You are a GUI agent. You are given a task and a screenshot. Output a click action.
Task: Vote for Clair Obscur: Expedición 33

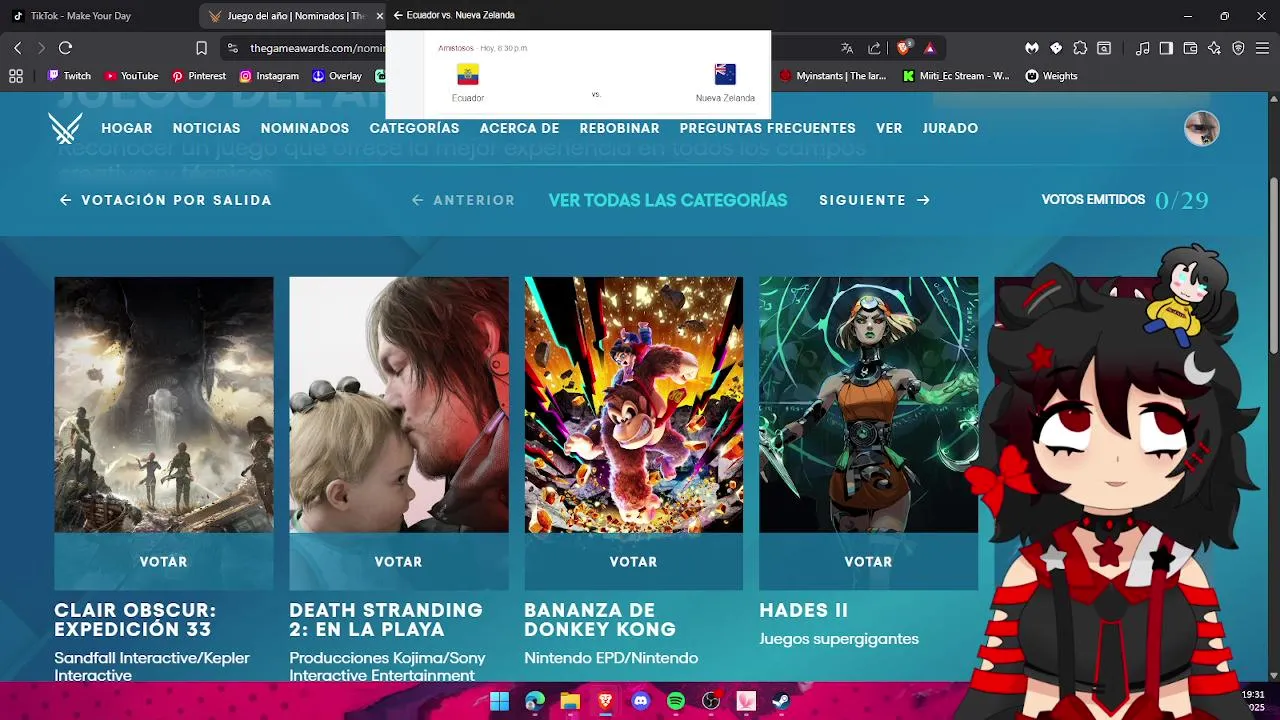click(x=163, y=562)
